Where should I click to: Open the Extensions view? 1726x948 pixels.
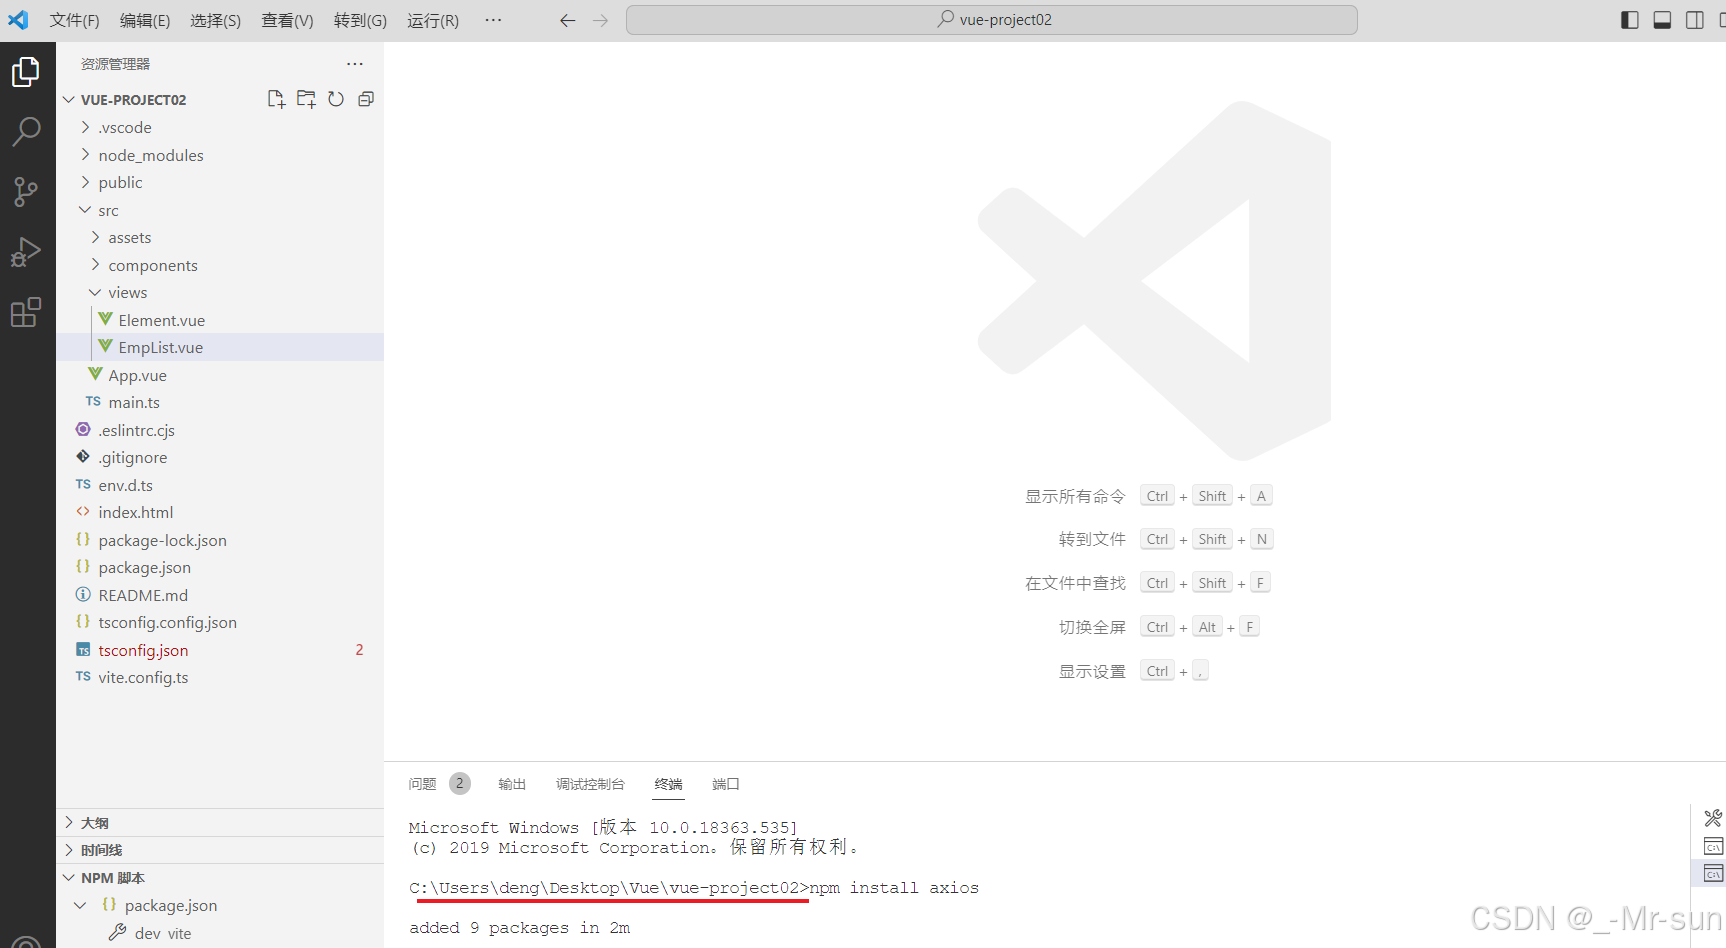[26, 312]
